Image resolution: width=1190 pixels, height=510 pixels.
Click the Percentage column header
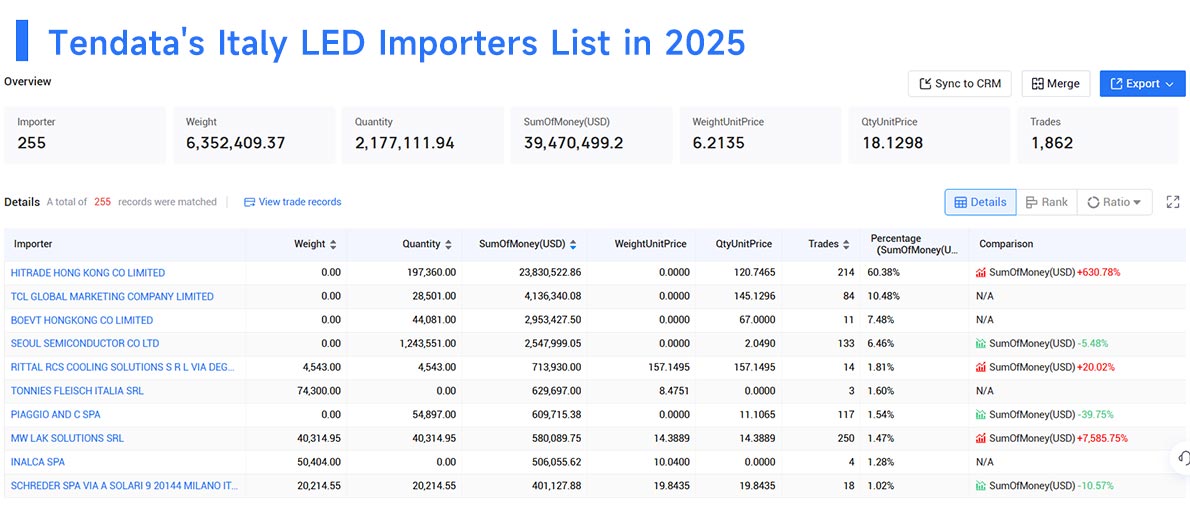(x=914, y=244)
